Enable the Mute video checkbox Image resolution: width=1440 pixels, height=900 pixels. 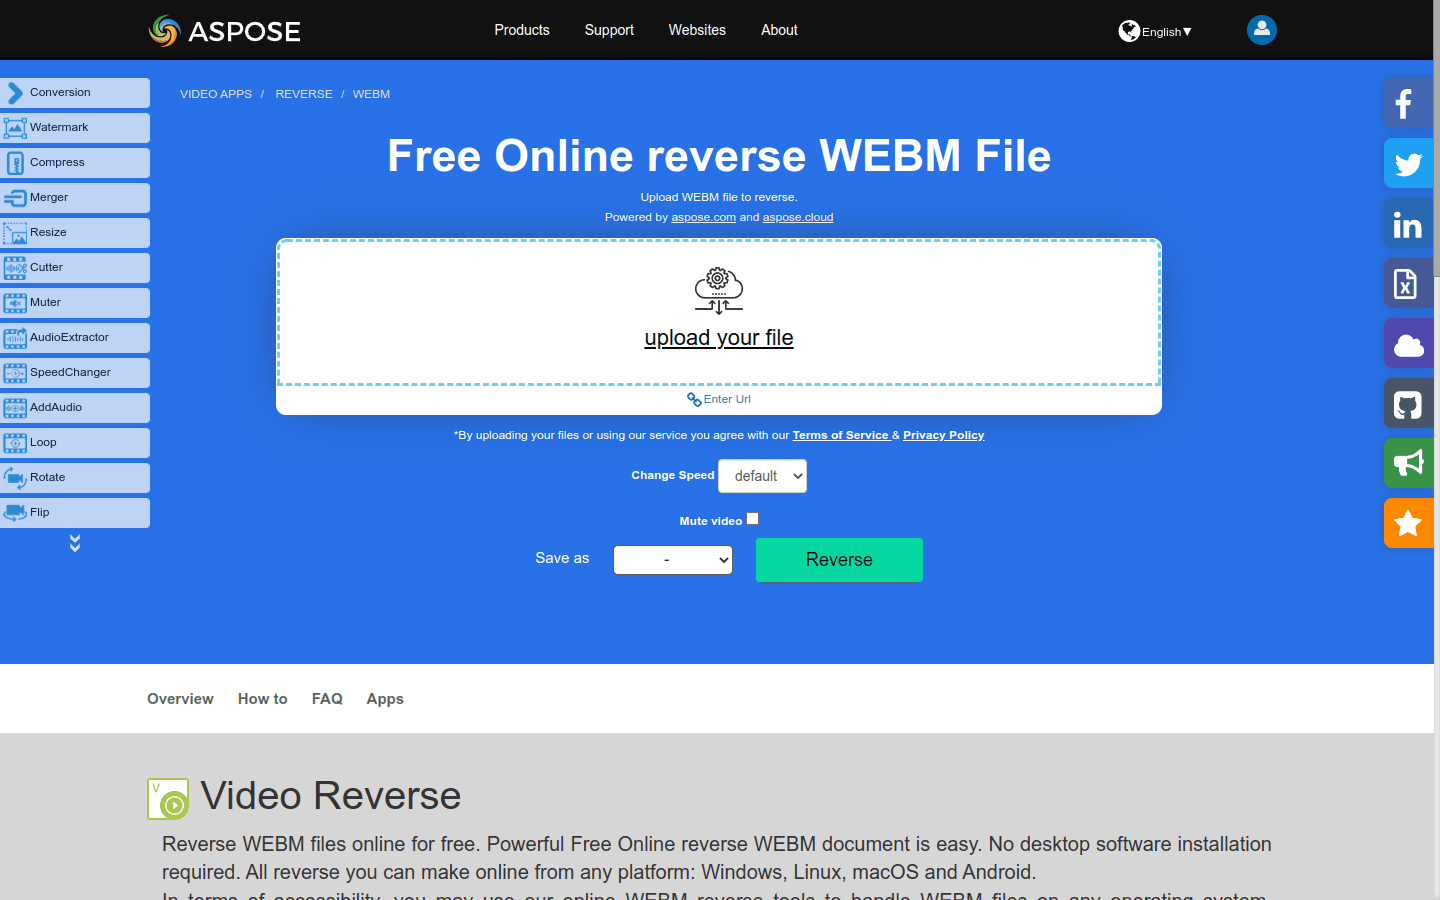752,518
